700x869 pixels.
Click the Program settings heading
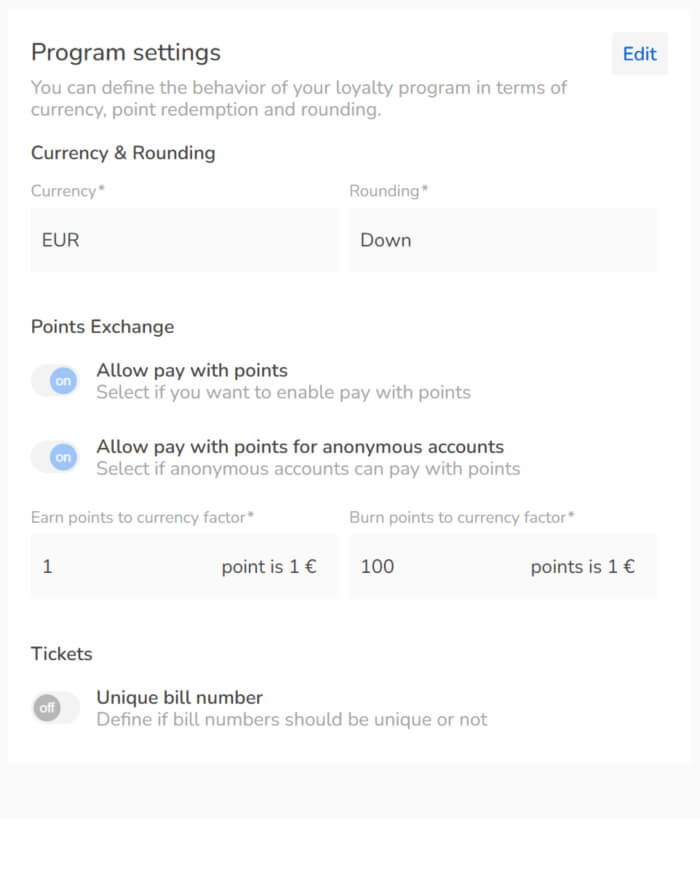click(125, 52)
